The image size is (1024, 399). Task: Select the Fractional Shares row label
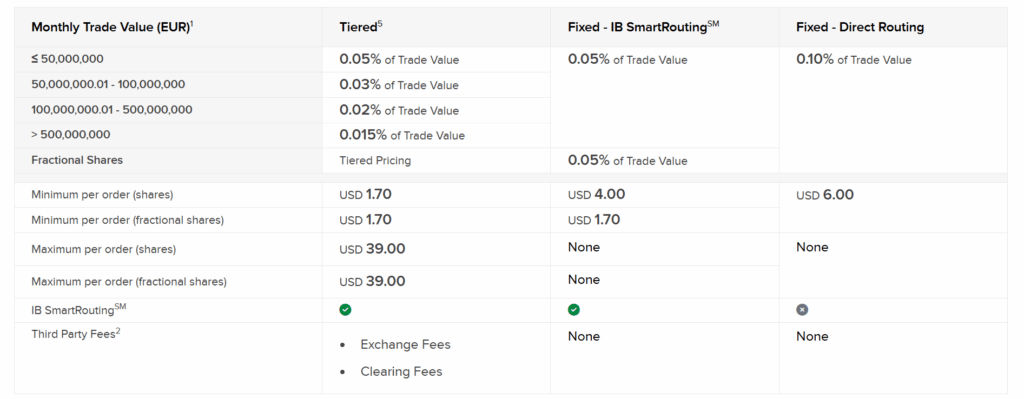(x=77, y=160)
